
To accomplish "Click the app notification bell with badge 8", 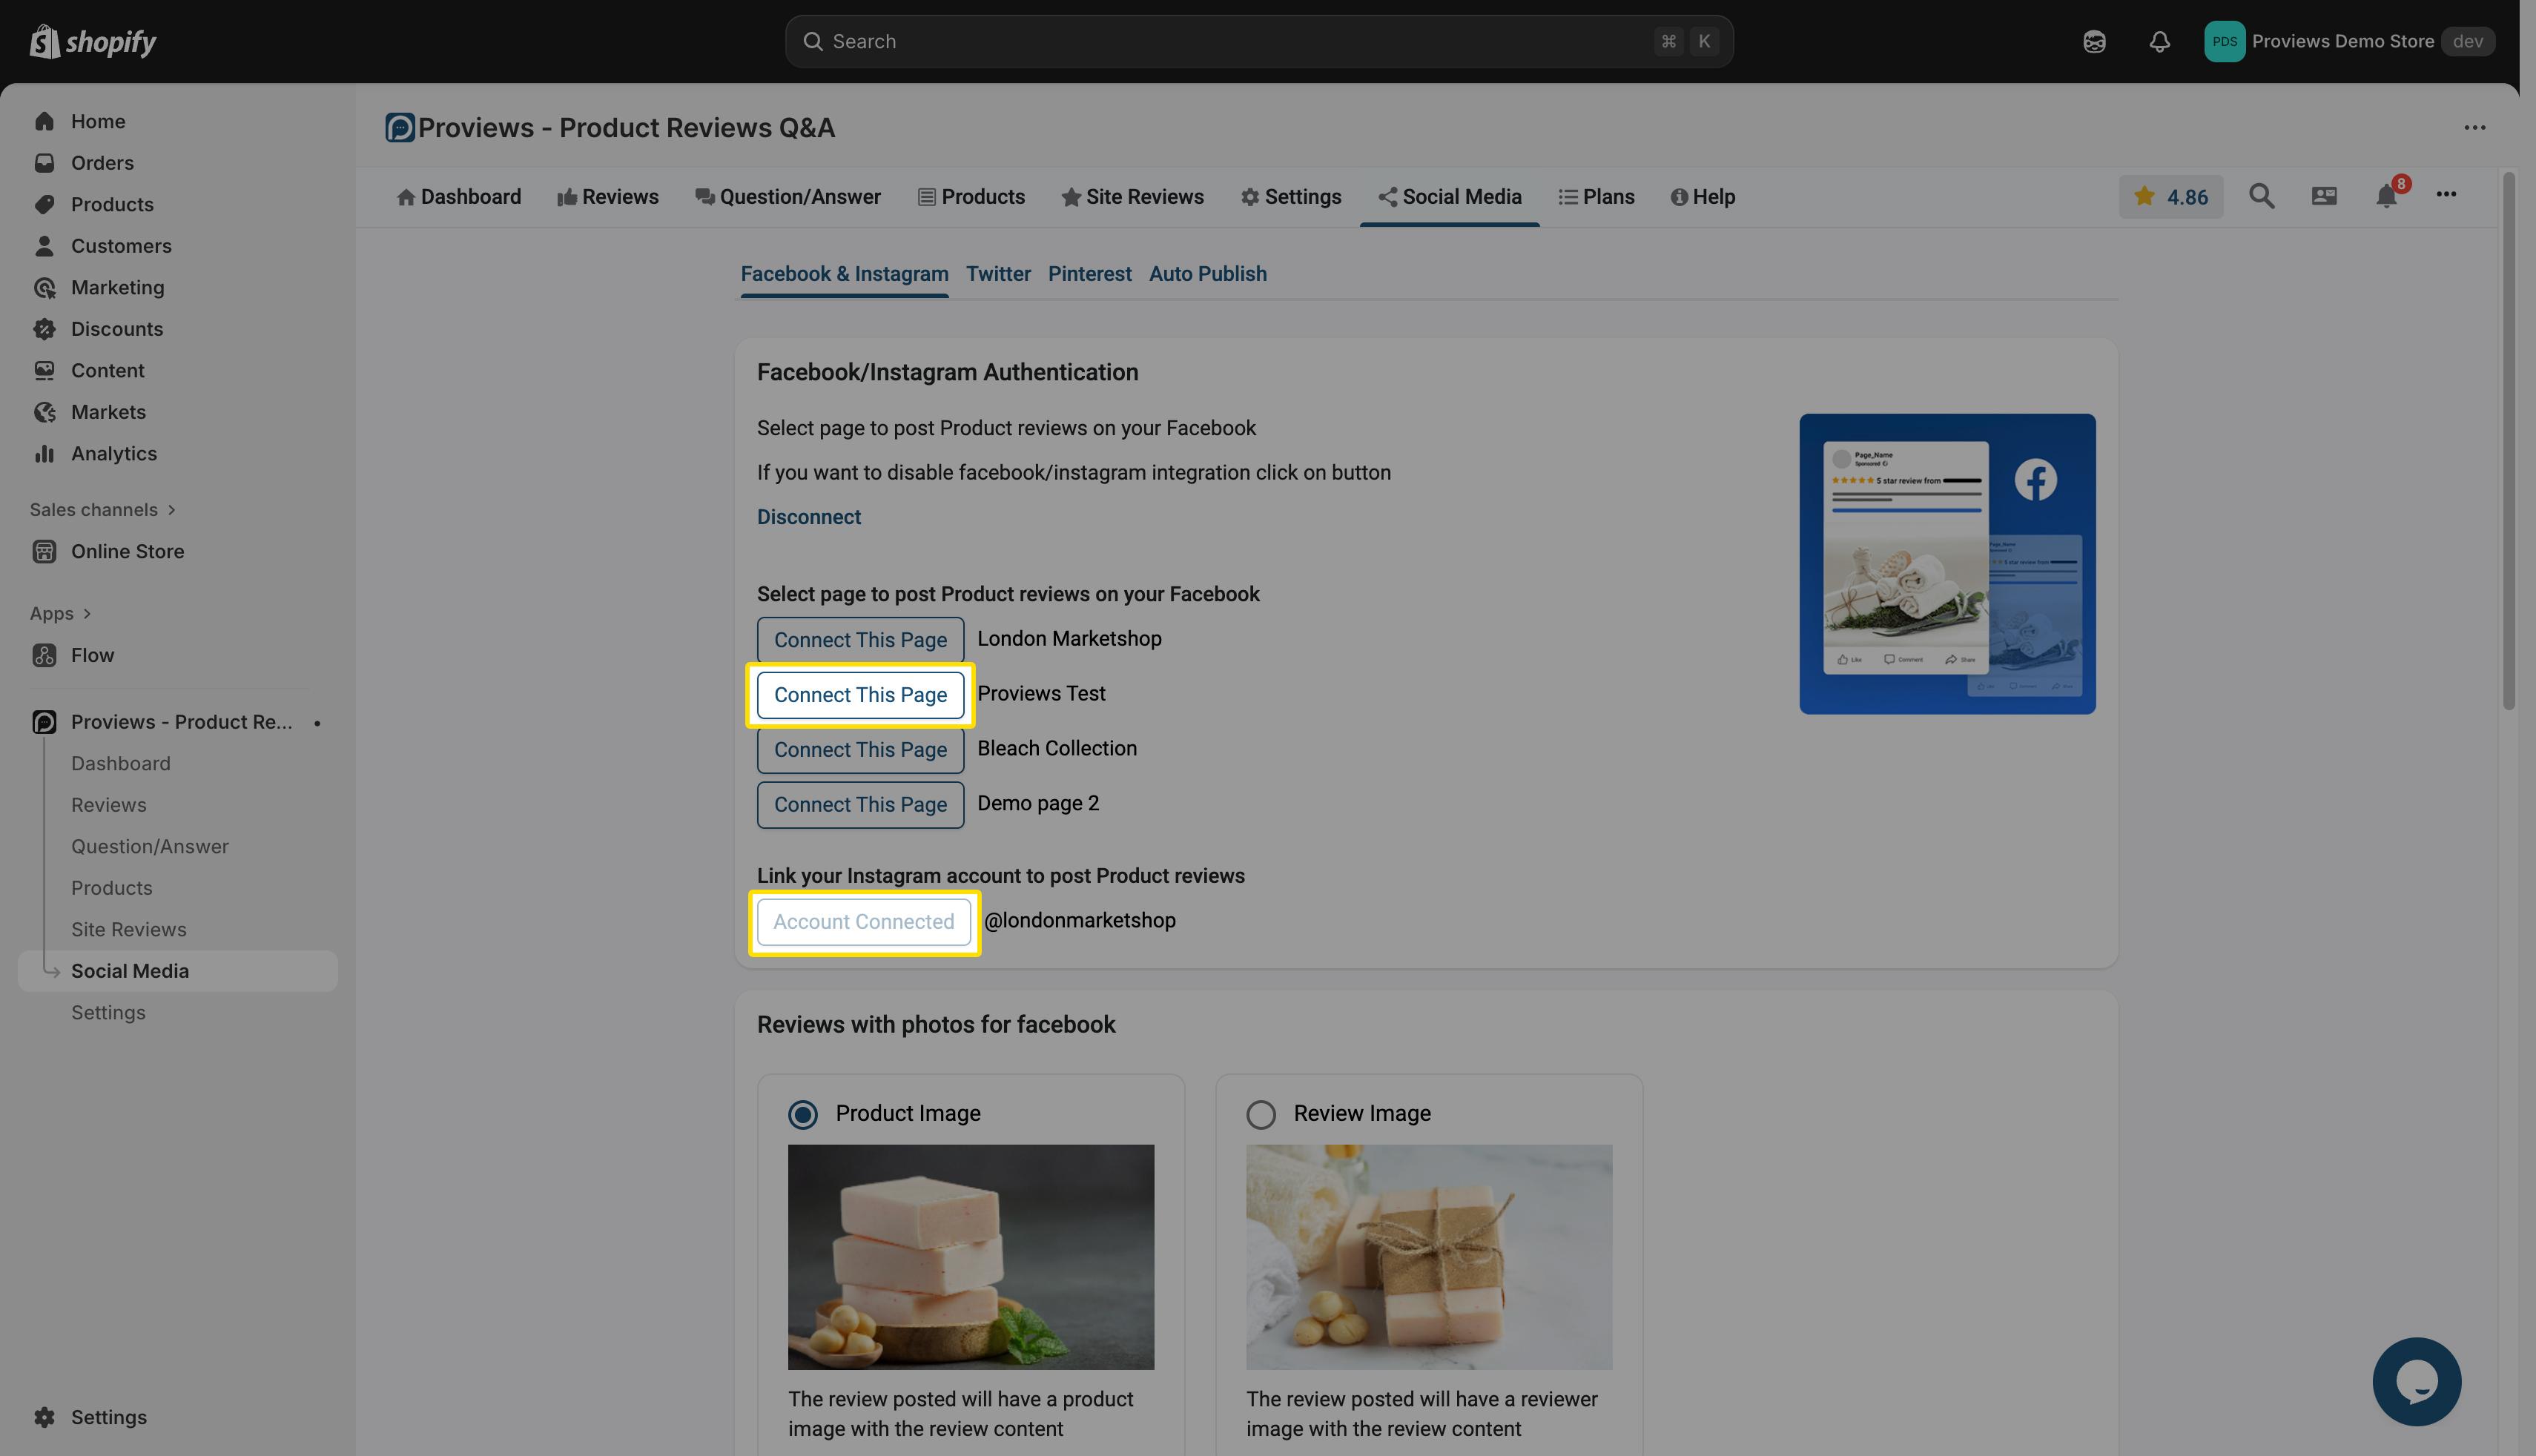I will point(2387,196).
